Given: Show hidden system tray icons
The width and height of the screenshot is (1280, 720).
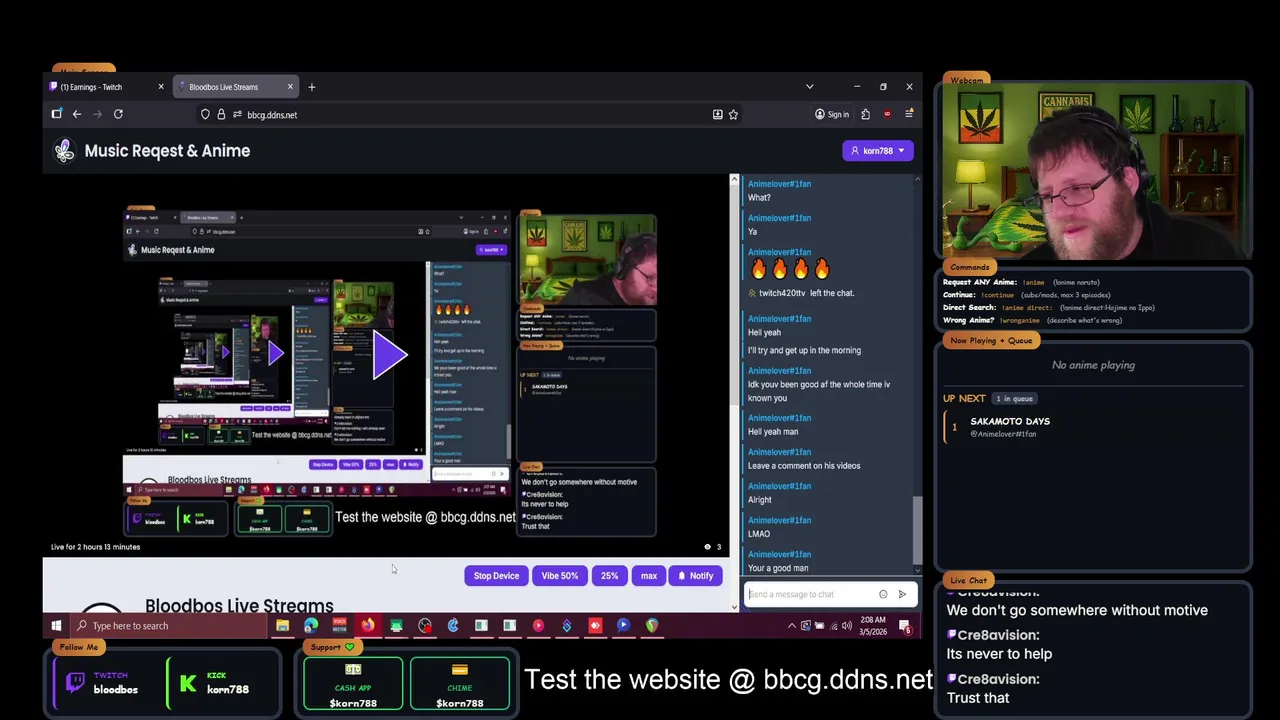Looking at the screenshot, I should pos(792,626).
